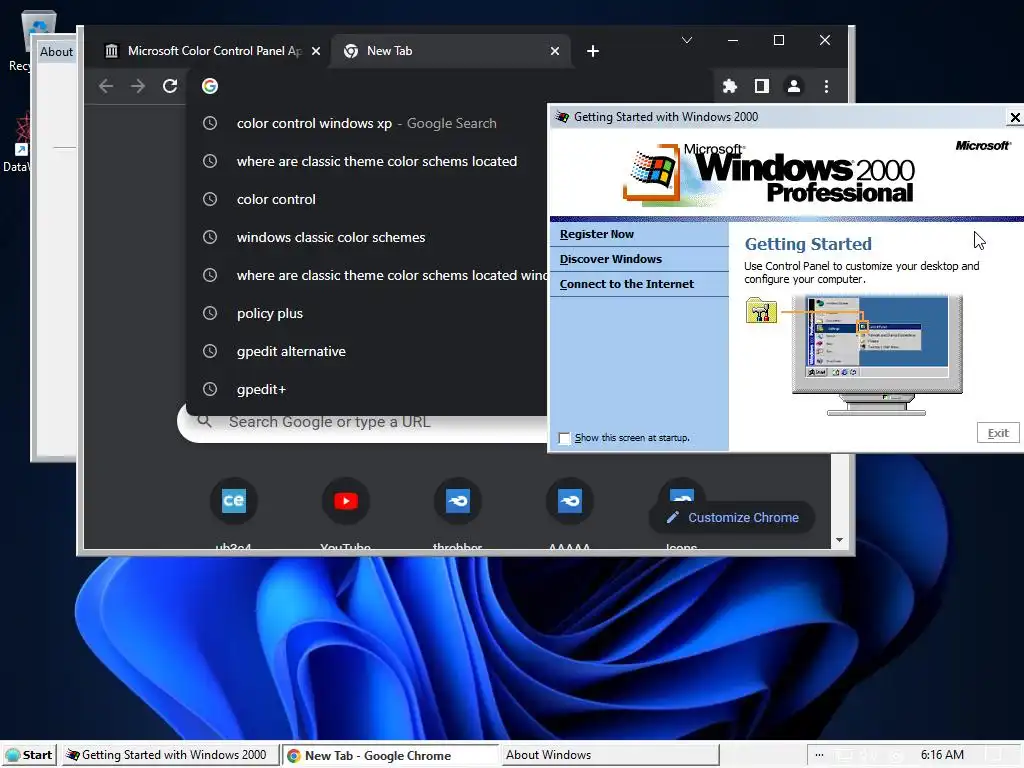Close the Microsoft Color Control Panel tab

pos(316,51)
